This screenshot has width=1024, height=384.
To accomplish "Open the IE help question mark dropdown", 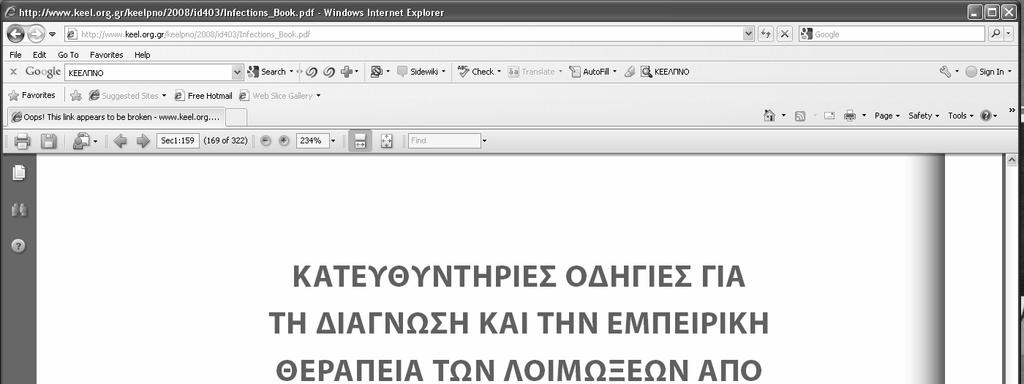I will (989, 116).
